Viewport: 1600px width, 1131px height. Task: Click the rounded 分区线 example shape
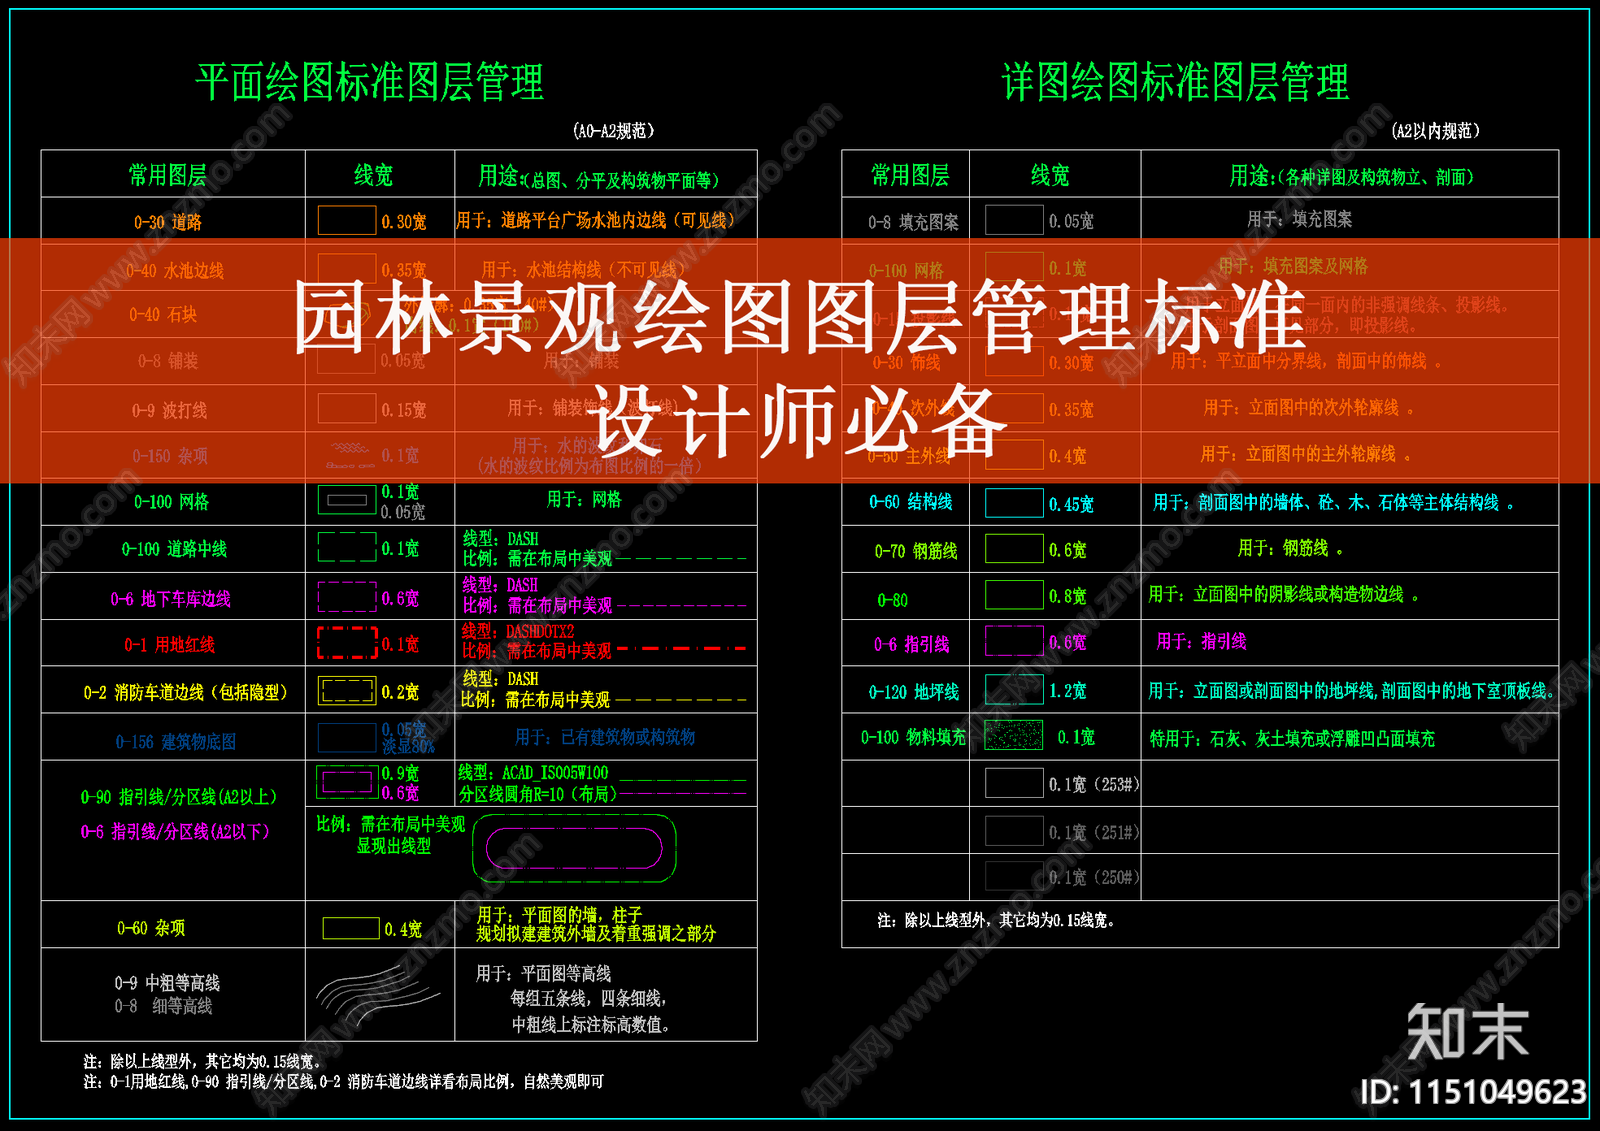click(x=574, y=849)
